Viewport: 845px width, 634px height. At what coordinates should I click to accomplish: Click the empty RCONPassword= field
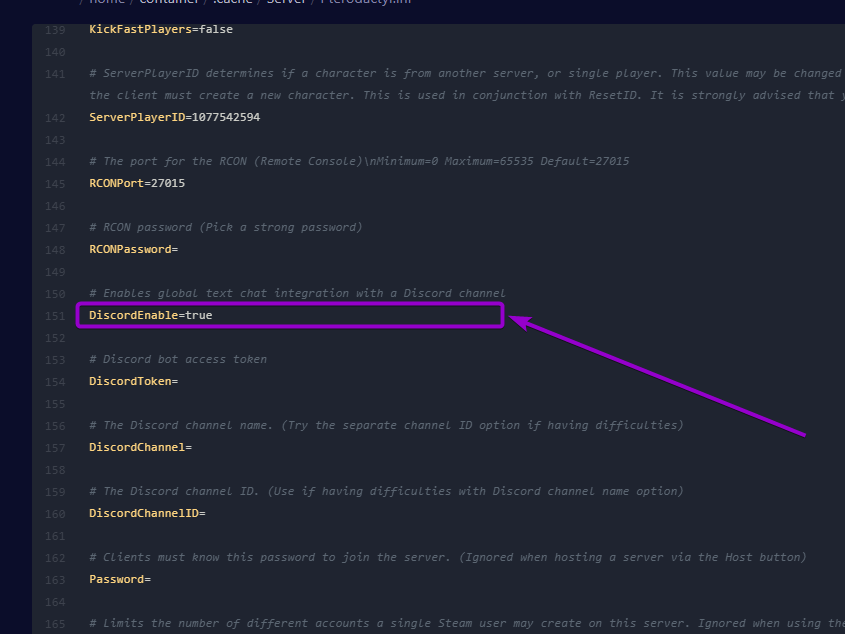[x=135, y=248]
